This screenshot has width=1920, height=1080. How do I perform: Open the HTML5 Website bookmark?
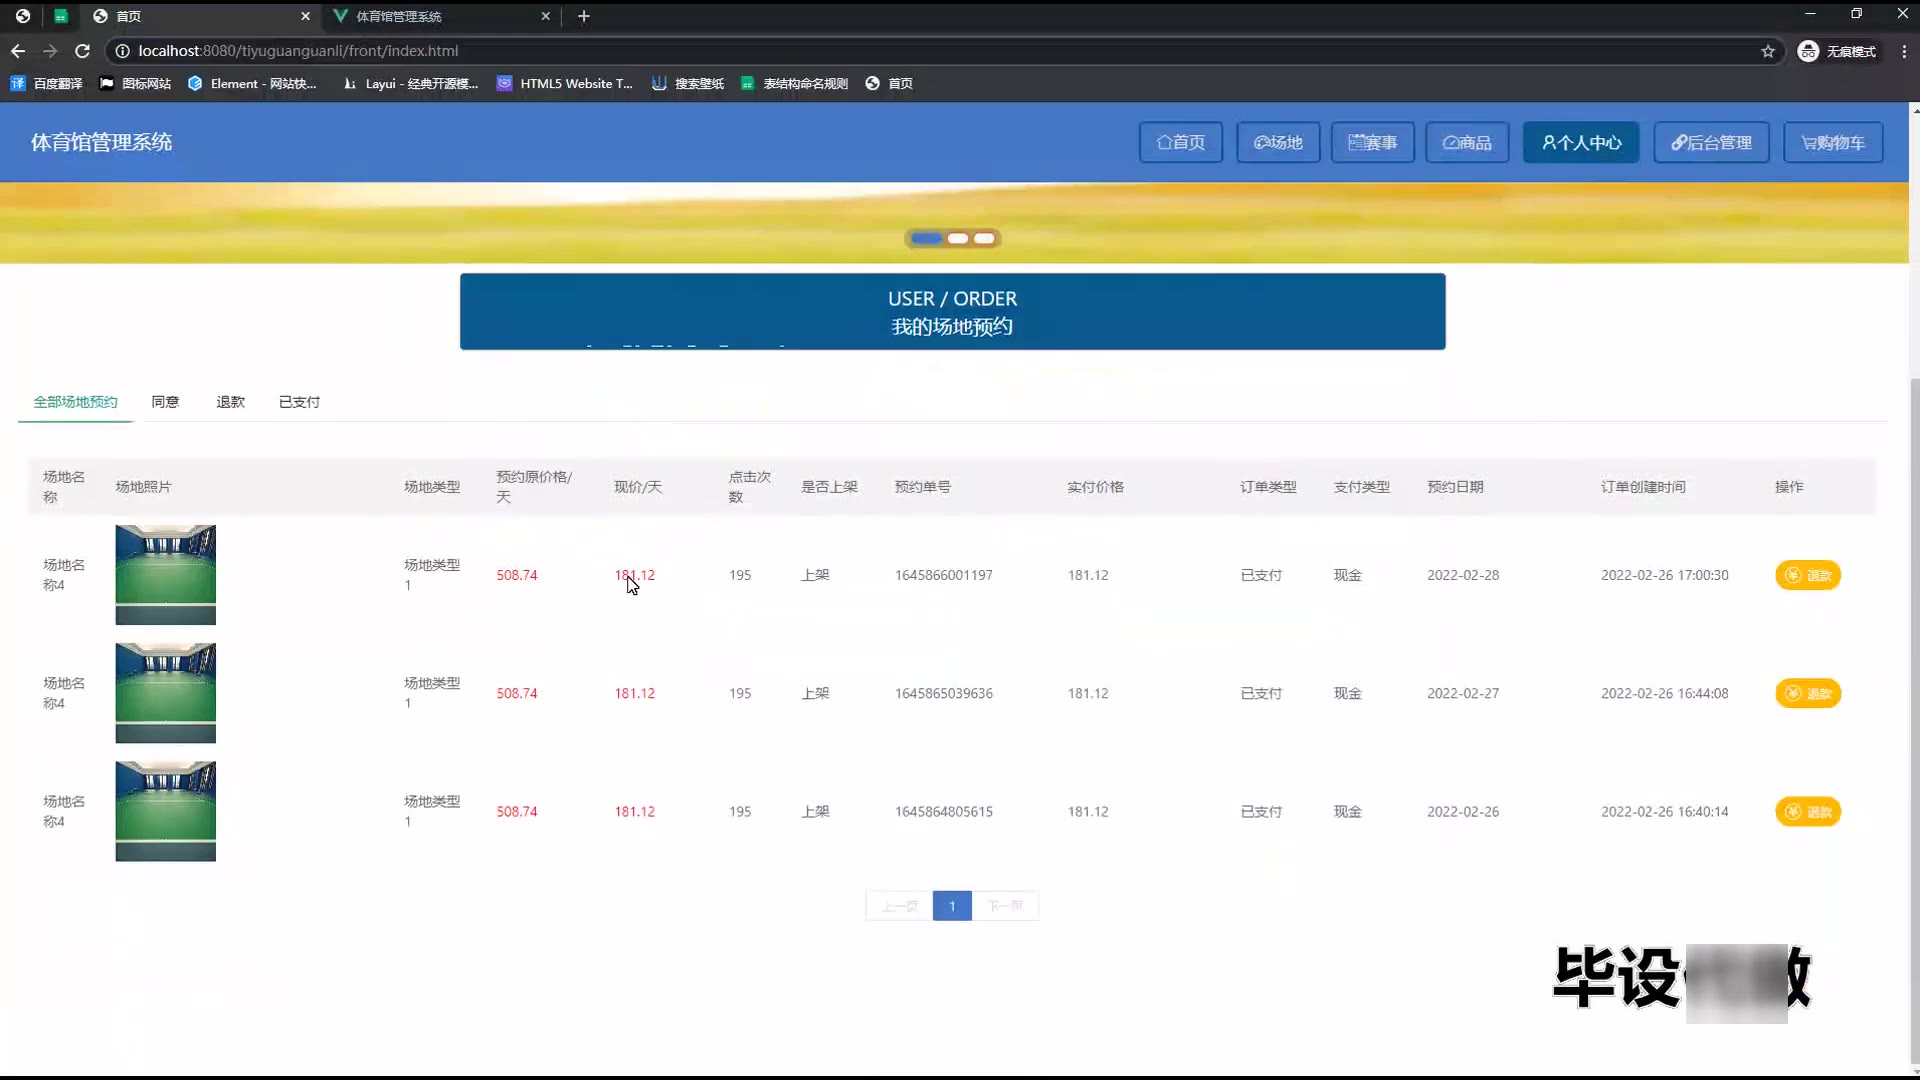[x=565, y=84]
